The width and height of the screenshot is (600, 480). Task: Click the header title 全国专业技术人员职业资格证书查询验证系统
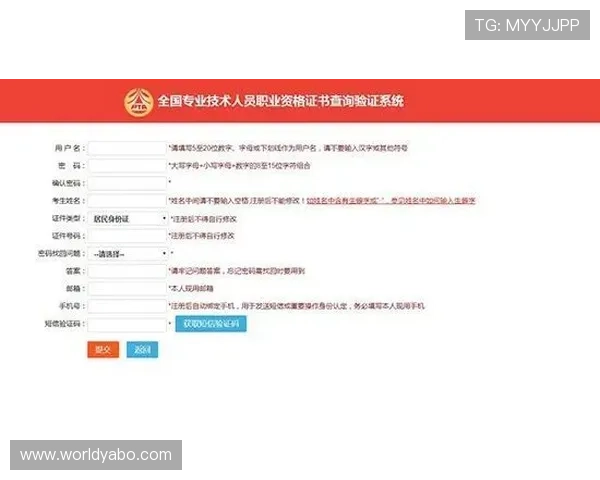[x=280, y=101]
